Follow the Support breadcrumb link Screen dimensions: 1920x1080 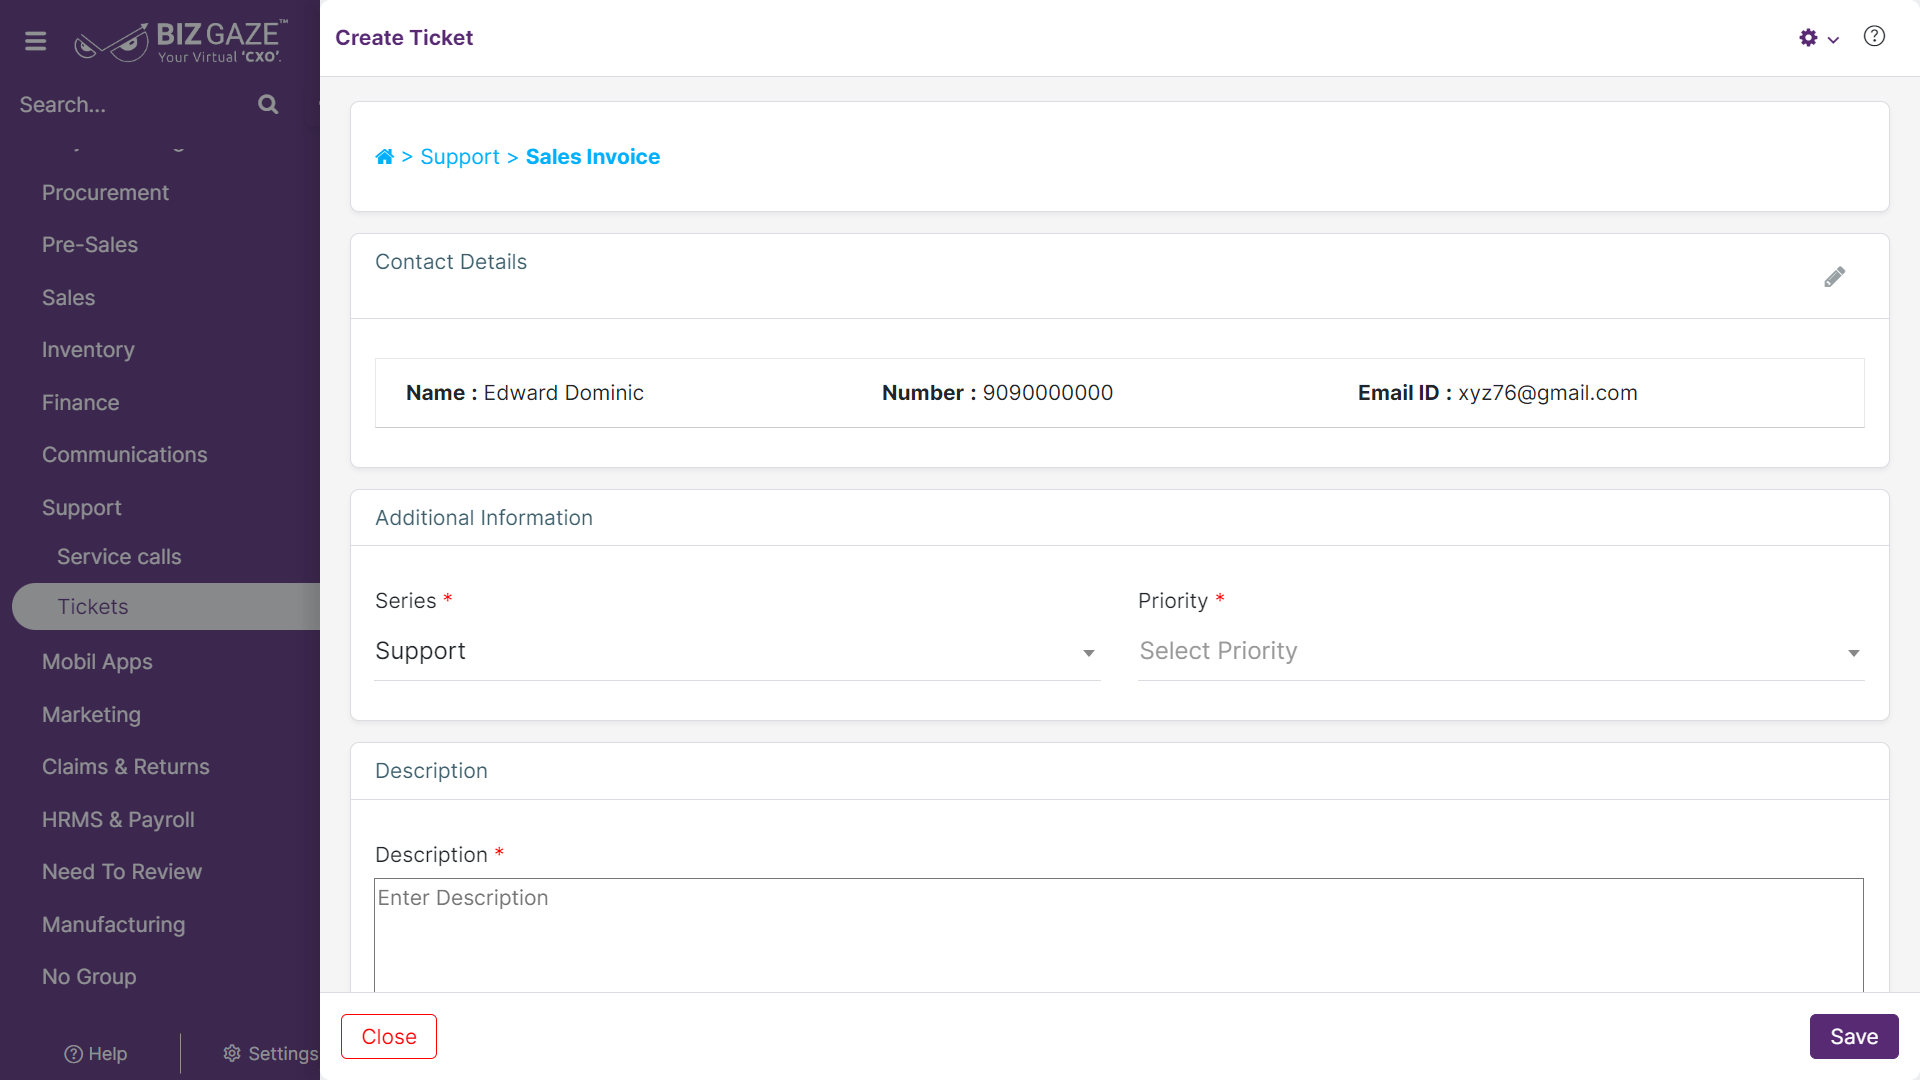coord(460,157)
